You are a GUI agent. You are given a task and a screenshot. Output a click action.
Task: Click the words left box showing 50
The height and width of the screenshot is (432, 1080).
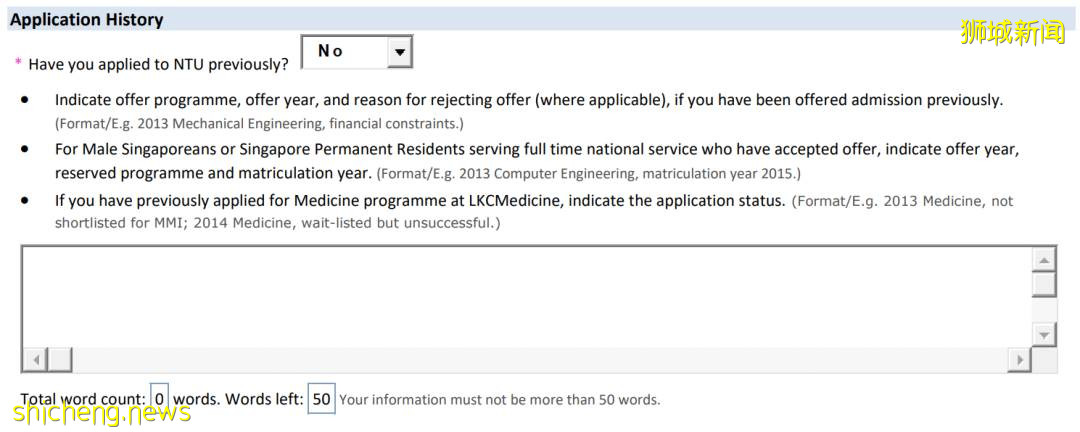tap(321, 399)
